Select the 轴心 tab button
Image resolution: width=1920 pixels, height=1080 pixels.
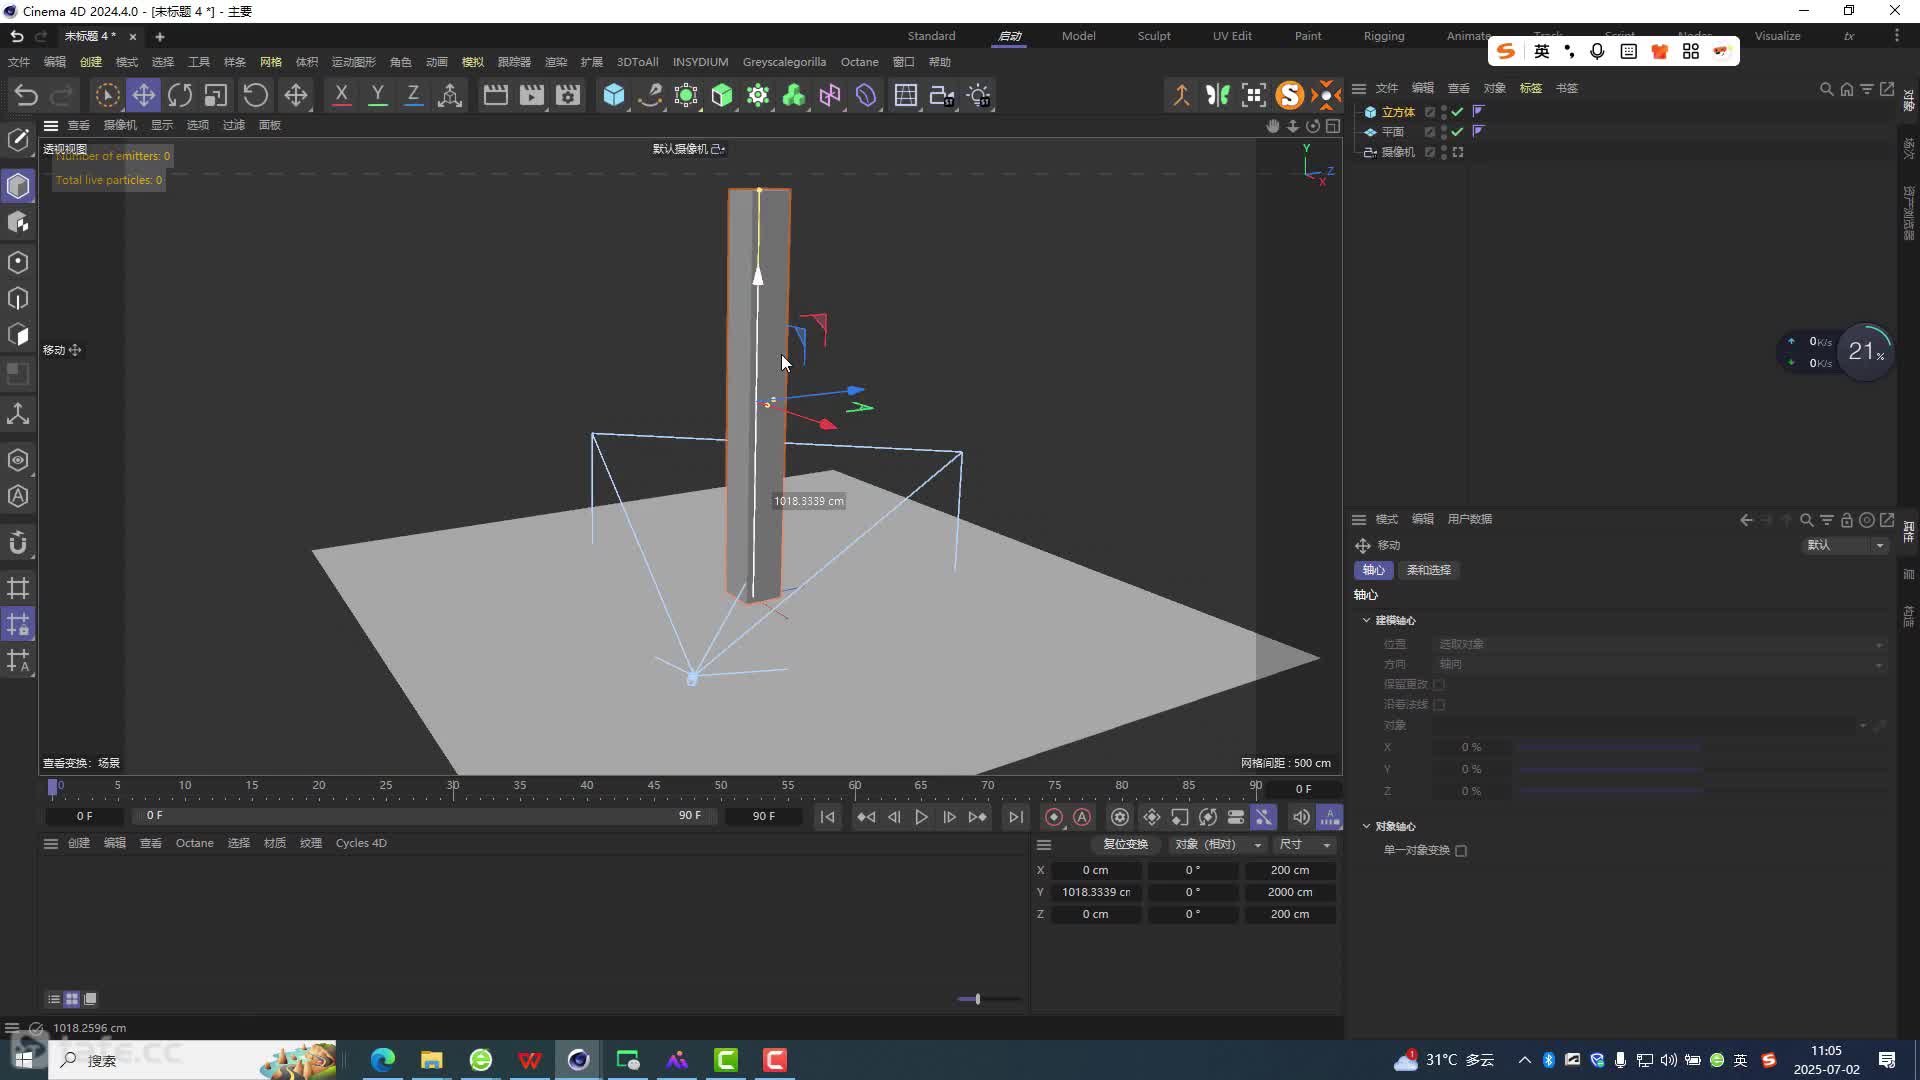1374,570
